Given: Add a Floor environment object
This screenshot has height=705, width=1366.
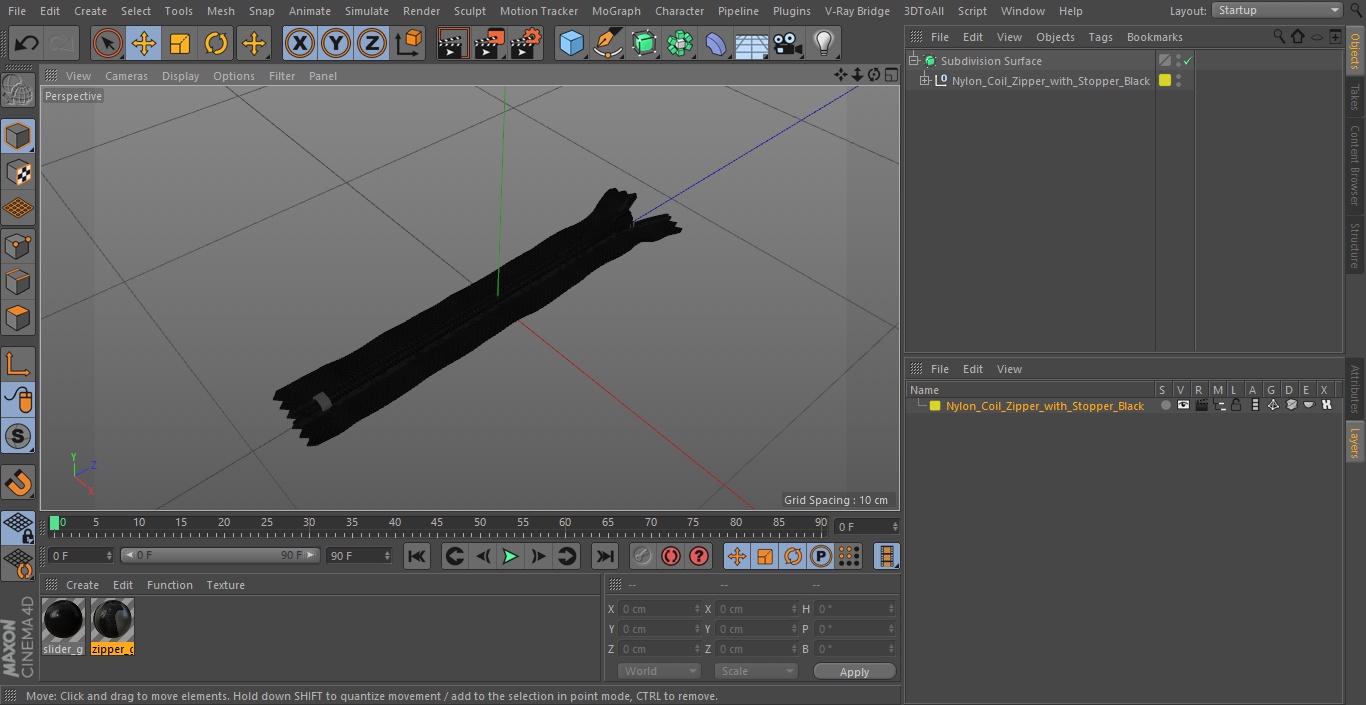Looking at the screenshot, I should pos(752,43).
